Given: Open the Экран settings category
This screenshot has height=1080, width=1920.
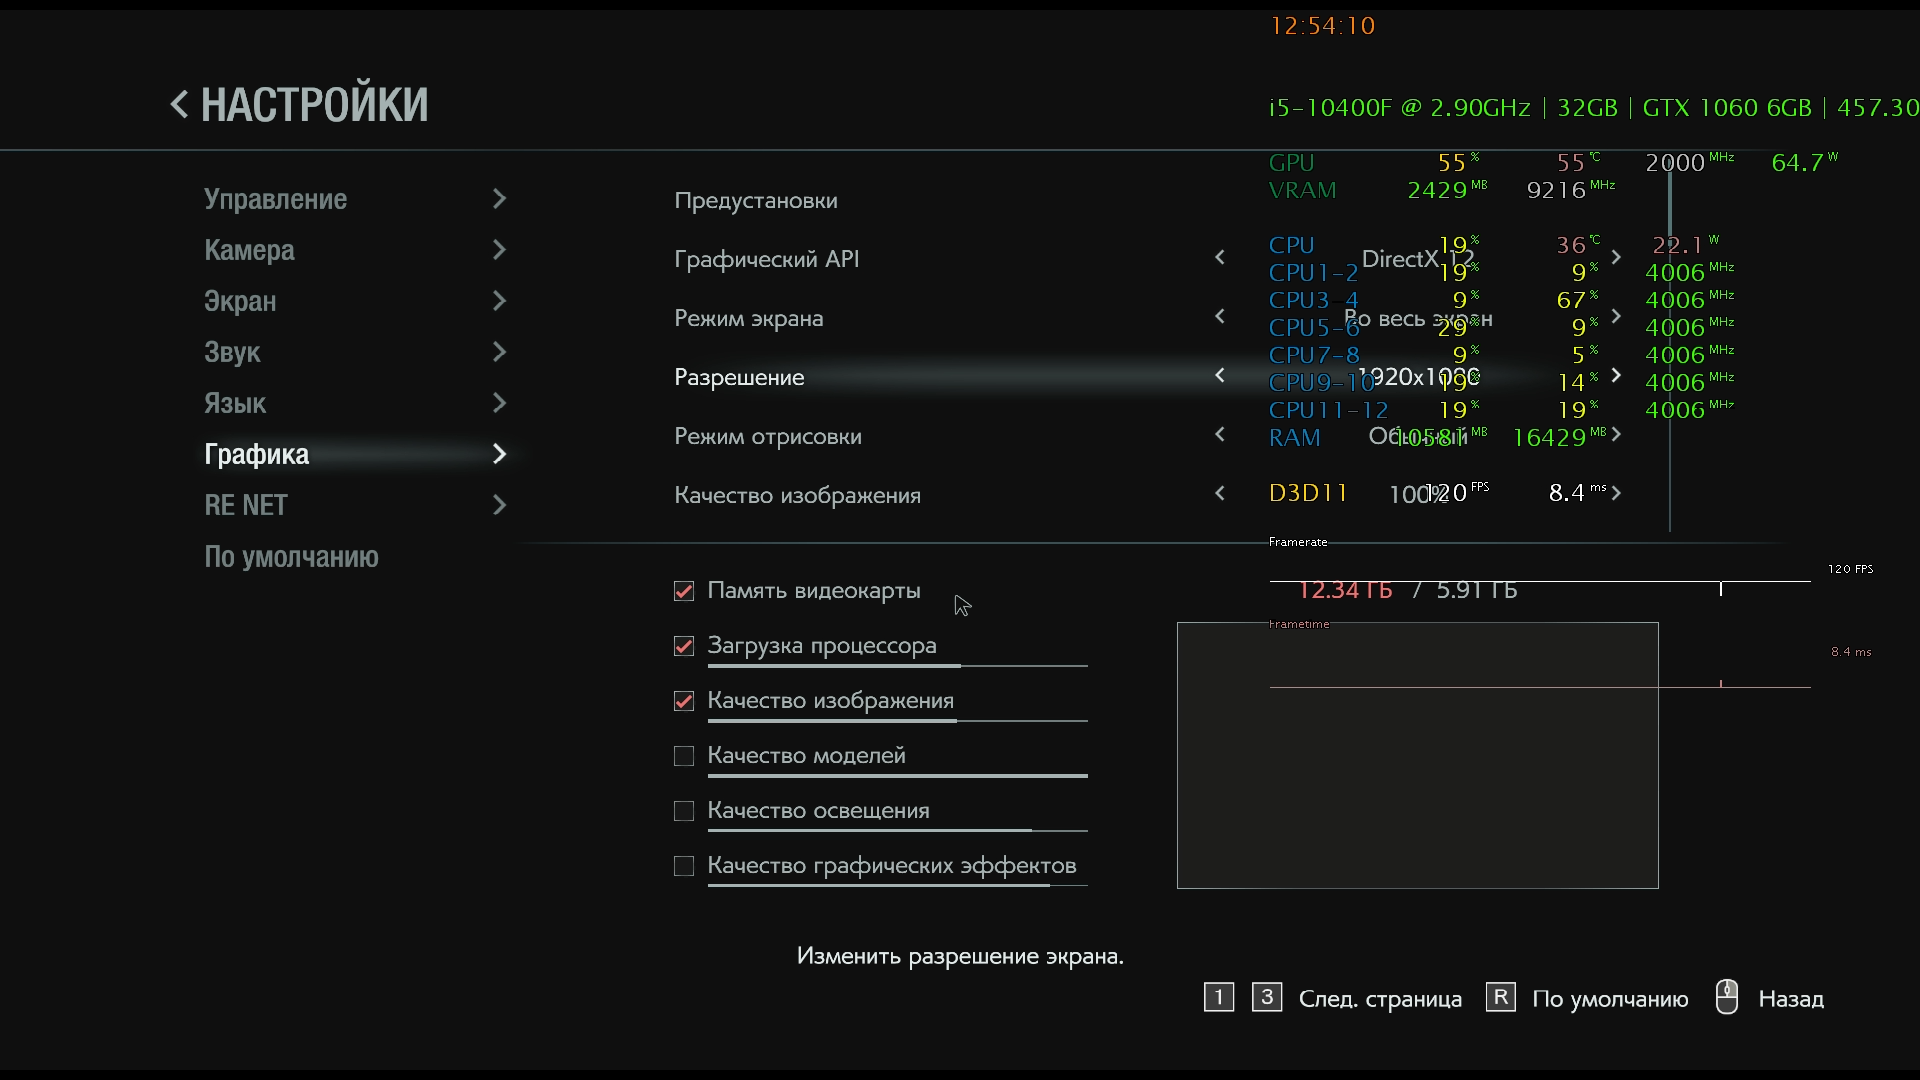Looking at the screenshot, I should click(240, 301).
